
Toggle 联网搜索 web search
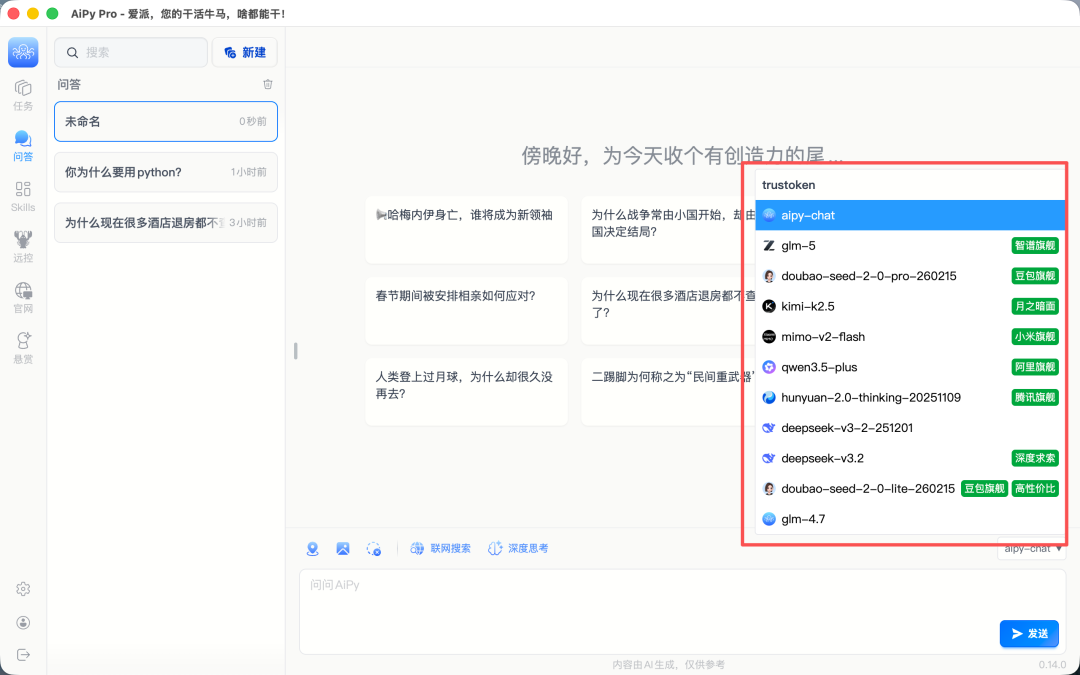click(441, 548)
